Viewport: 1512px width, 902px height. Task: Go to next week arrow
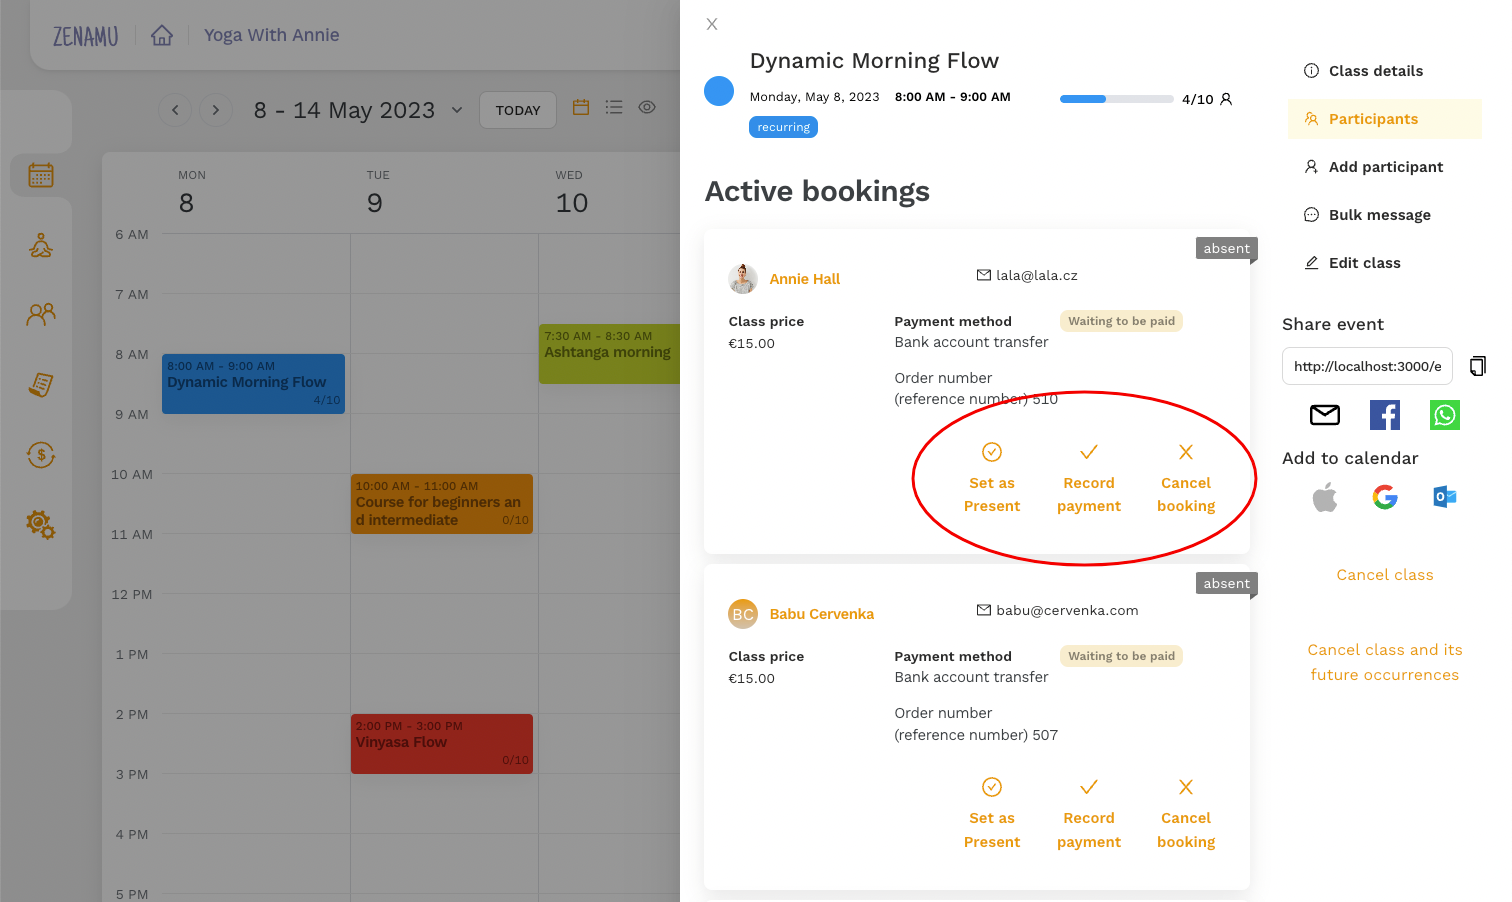tap(216, 110)
